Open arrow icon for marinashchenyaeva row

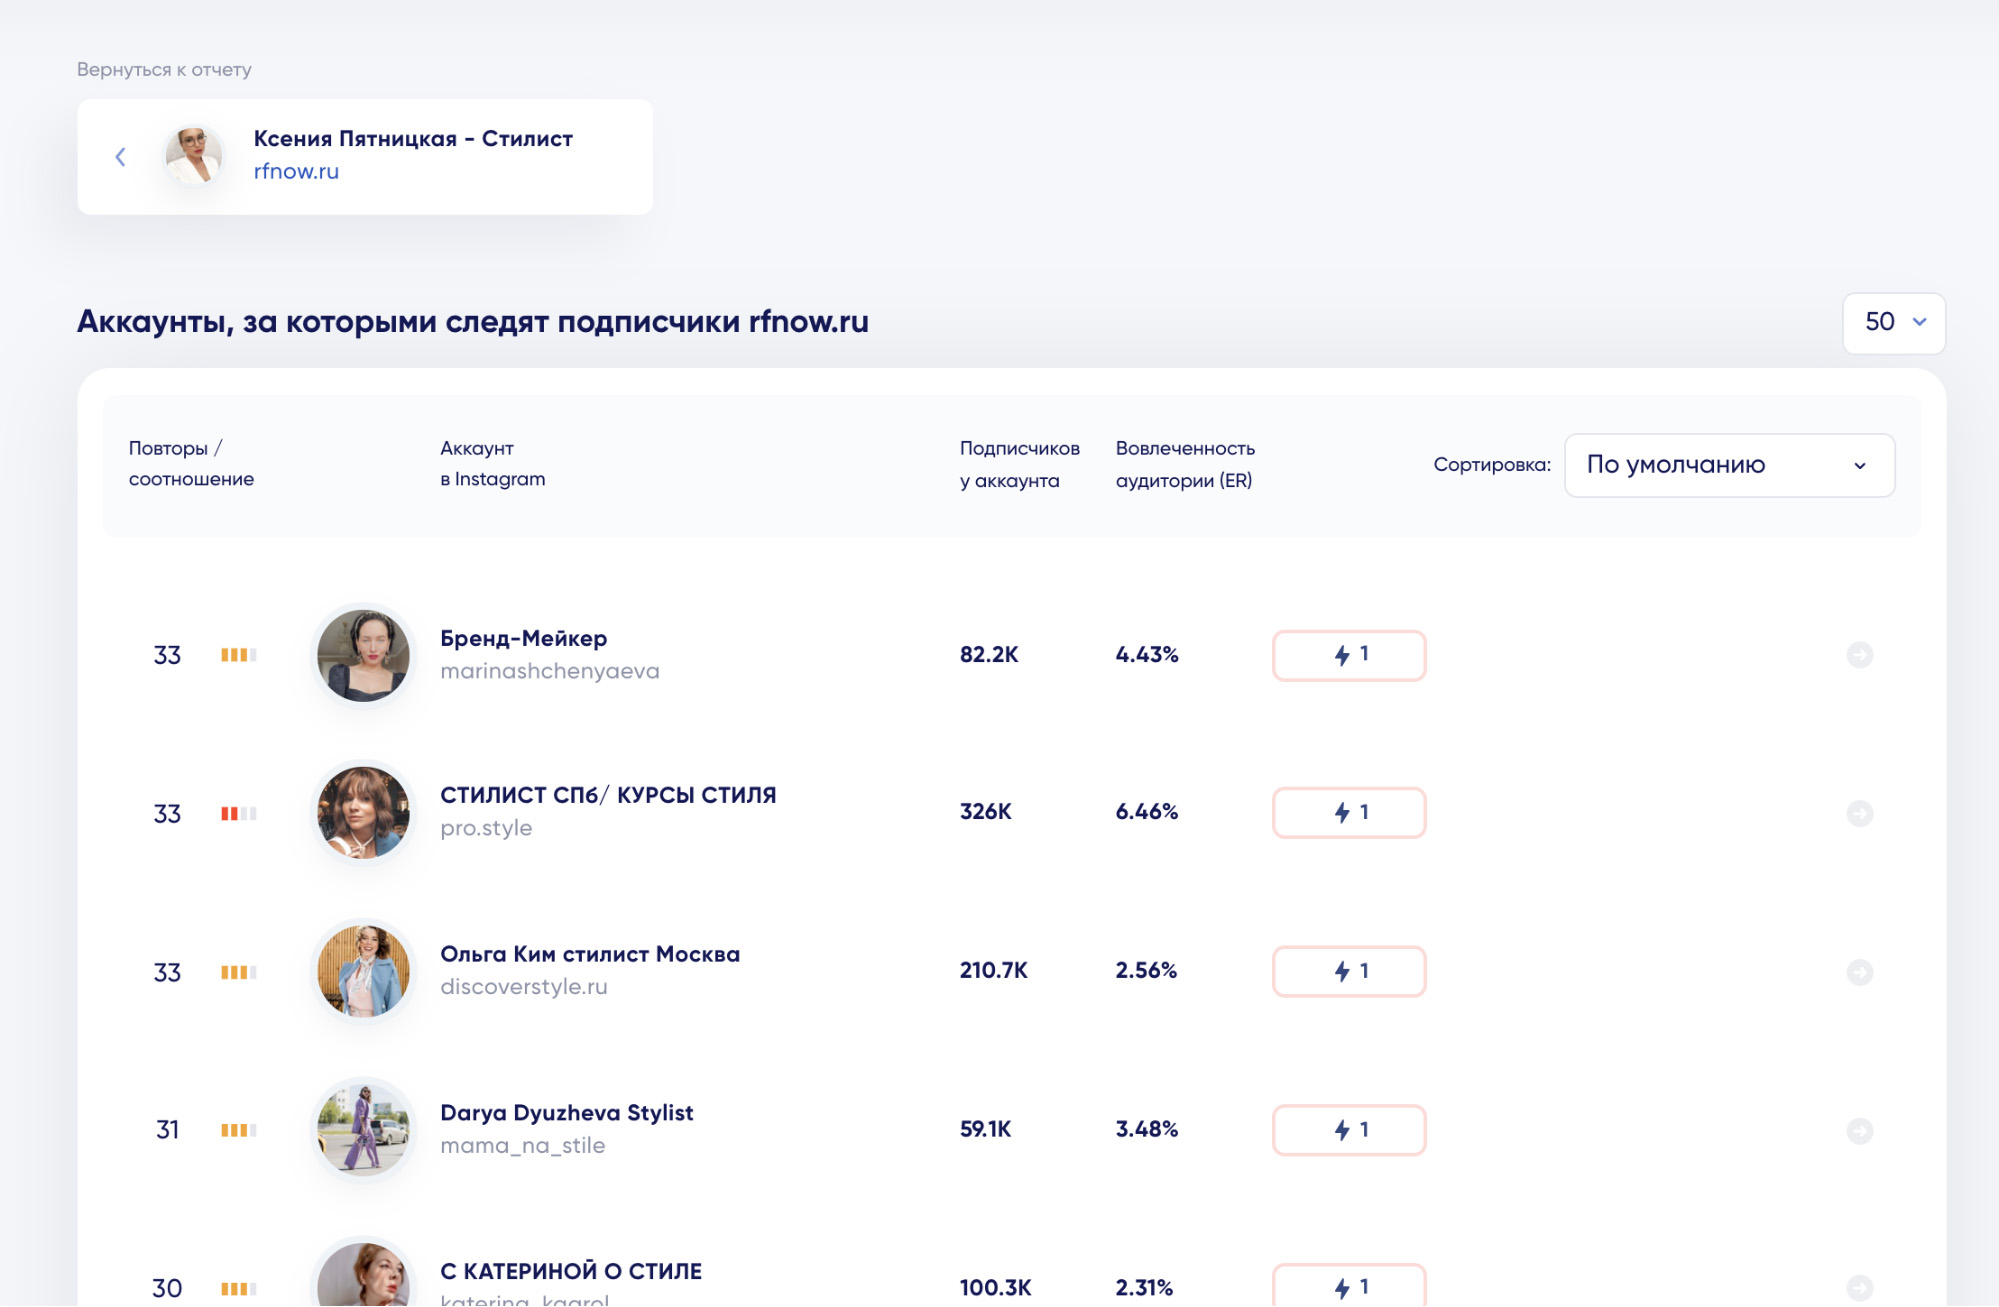[1859, 655]
